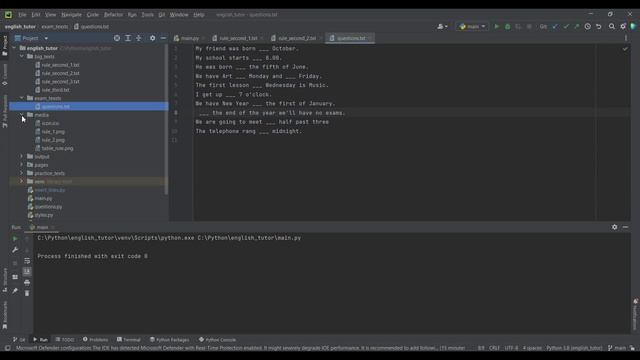Open the Tools menu
640x360 pixels.
pyautogui.click(x=147, y=15)
